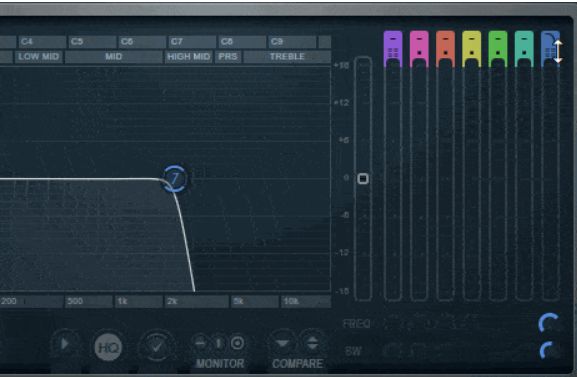Viewport: 577px width, 377px height.
Task: Select the circle monitor mode icon
Action: point(237,343)
